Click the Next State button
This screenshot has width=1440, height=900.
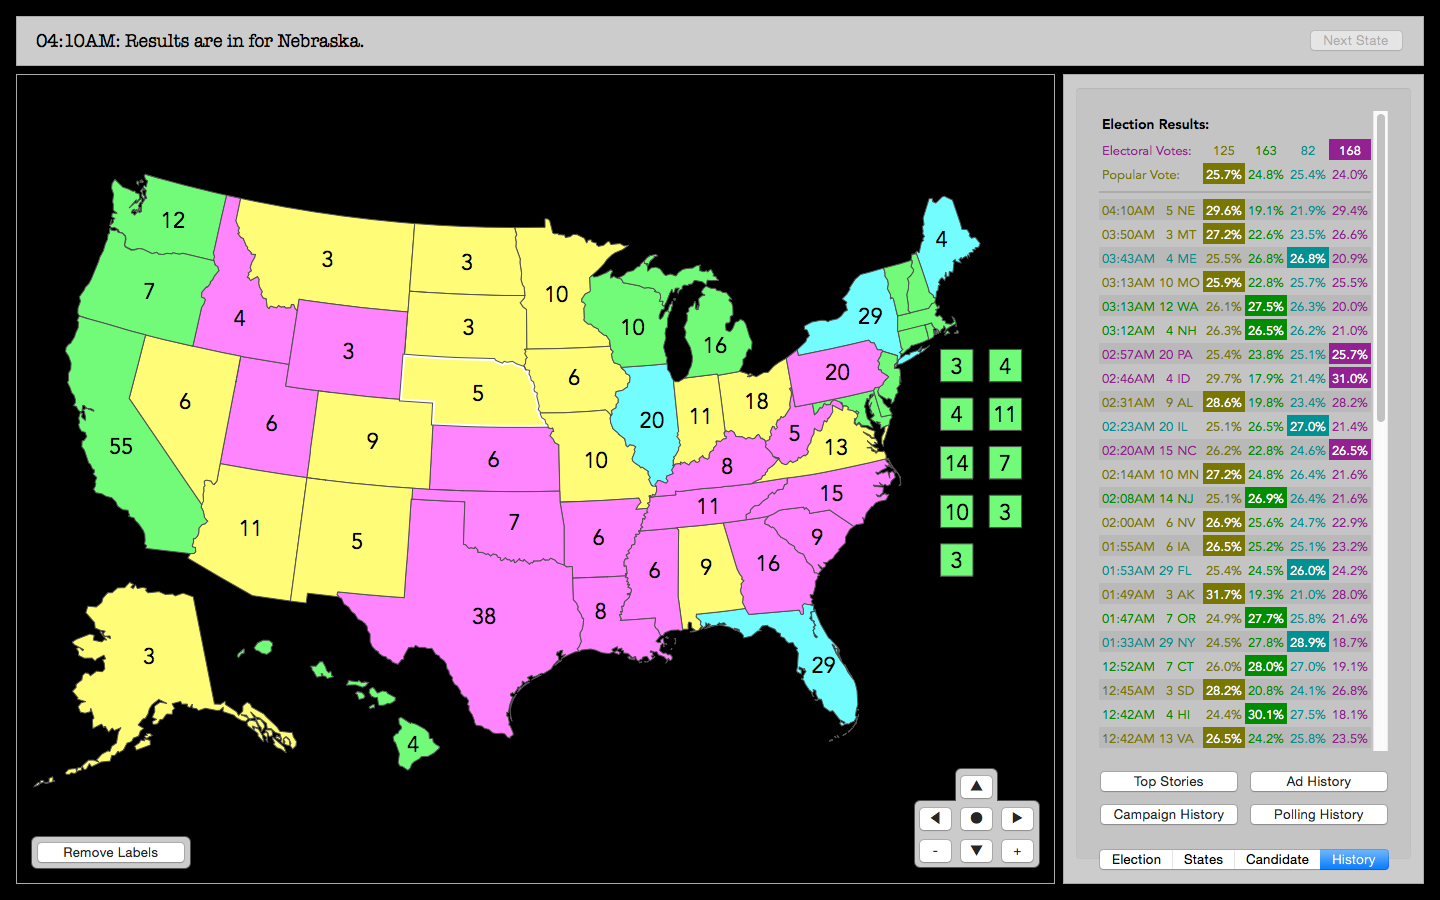point(1355,40)
